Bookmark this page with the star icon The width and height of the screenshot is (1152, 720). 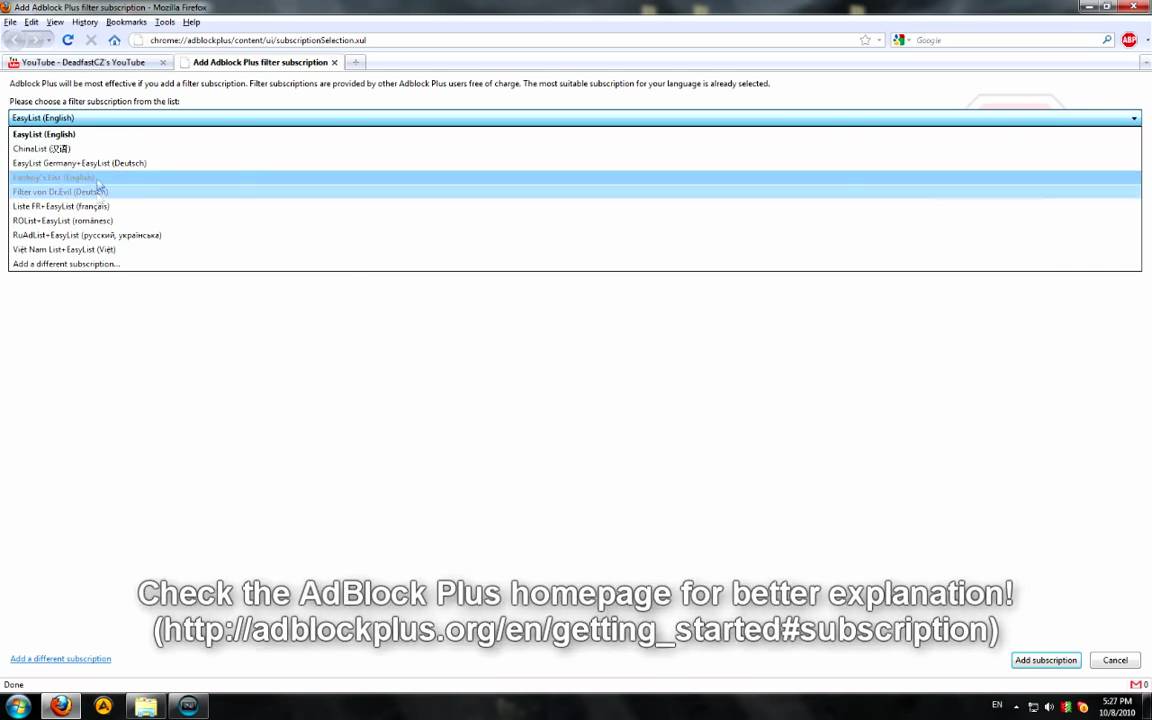pos(865,40)
